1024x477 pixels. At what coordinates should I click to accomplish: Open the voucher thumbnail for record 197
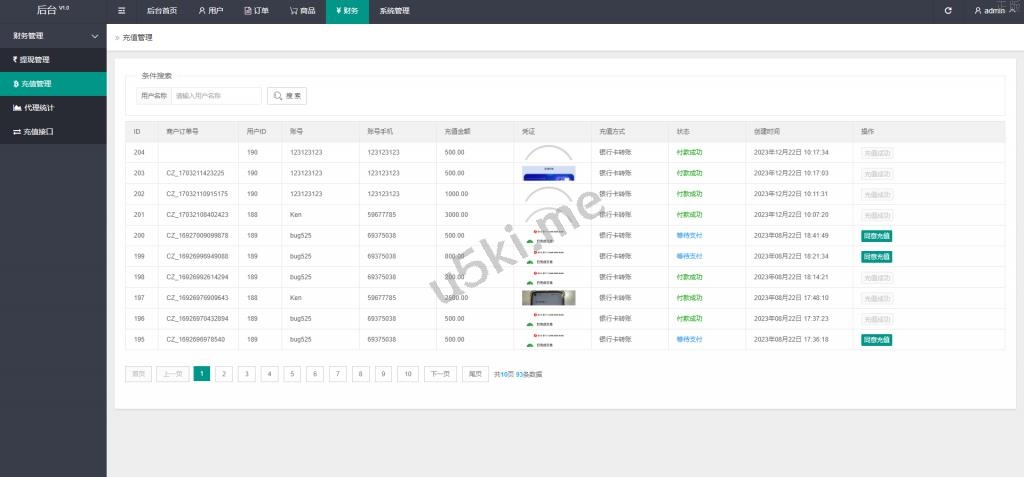548,298
